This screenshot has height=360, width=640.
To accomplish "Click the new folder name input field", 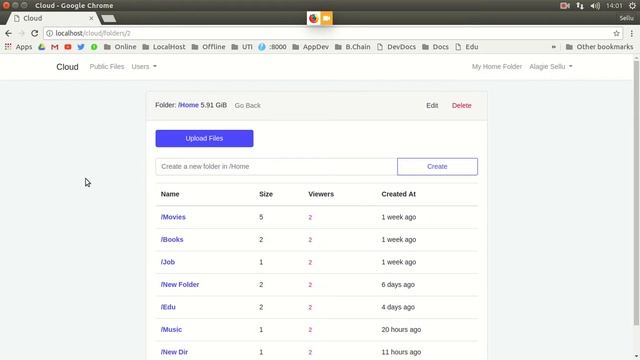I will click(276, 167).
